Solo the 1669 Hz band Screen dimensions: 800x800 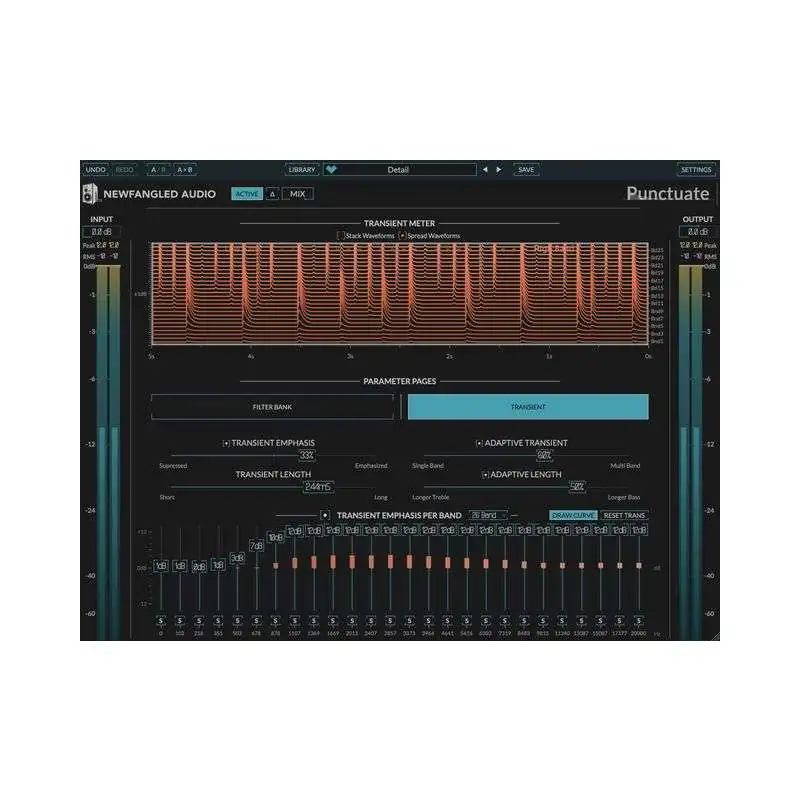click(333, 621)
